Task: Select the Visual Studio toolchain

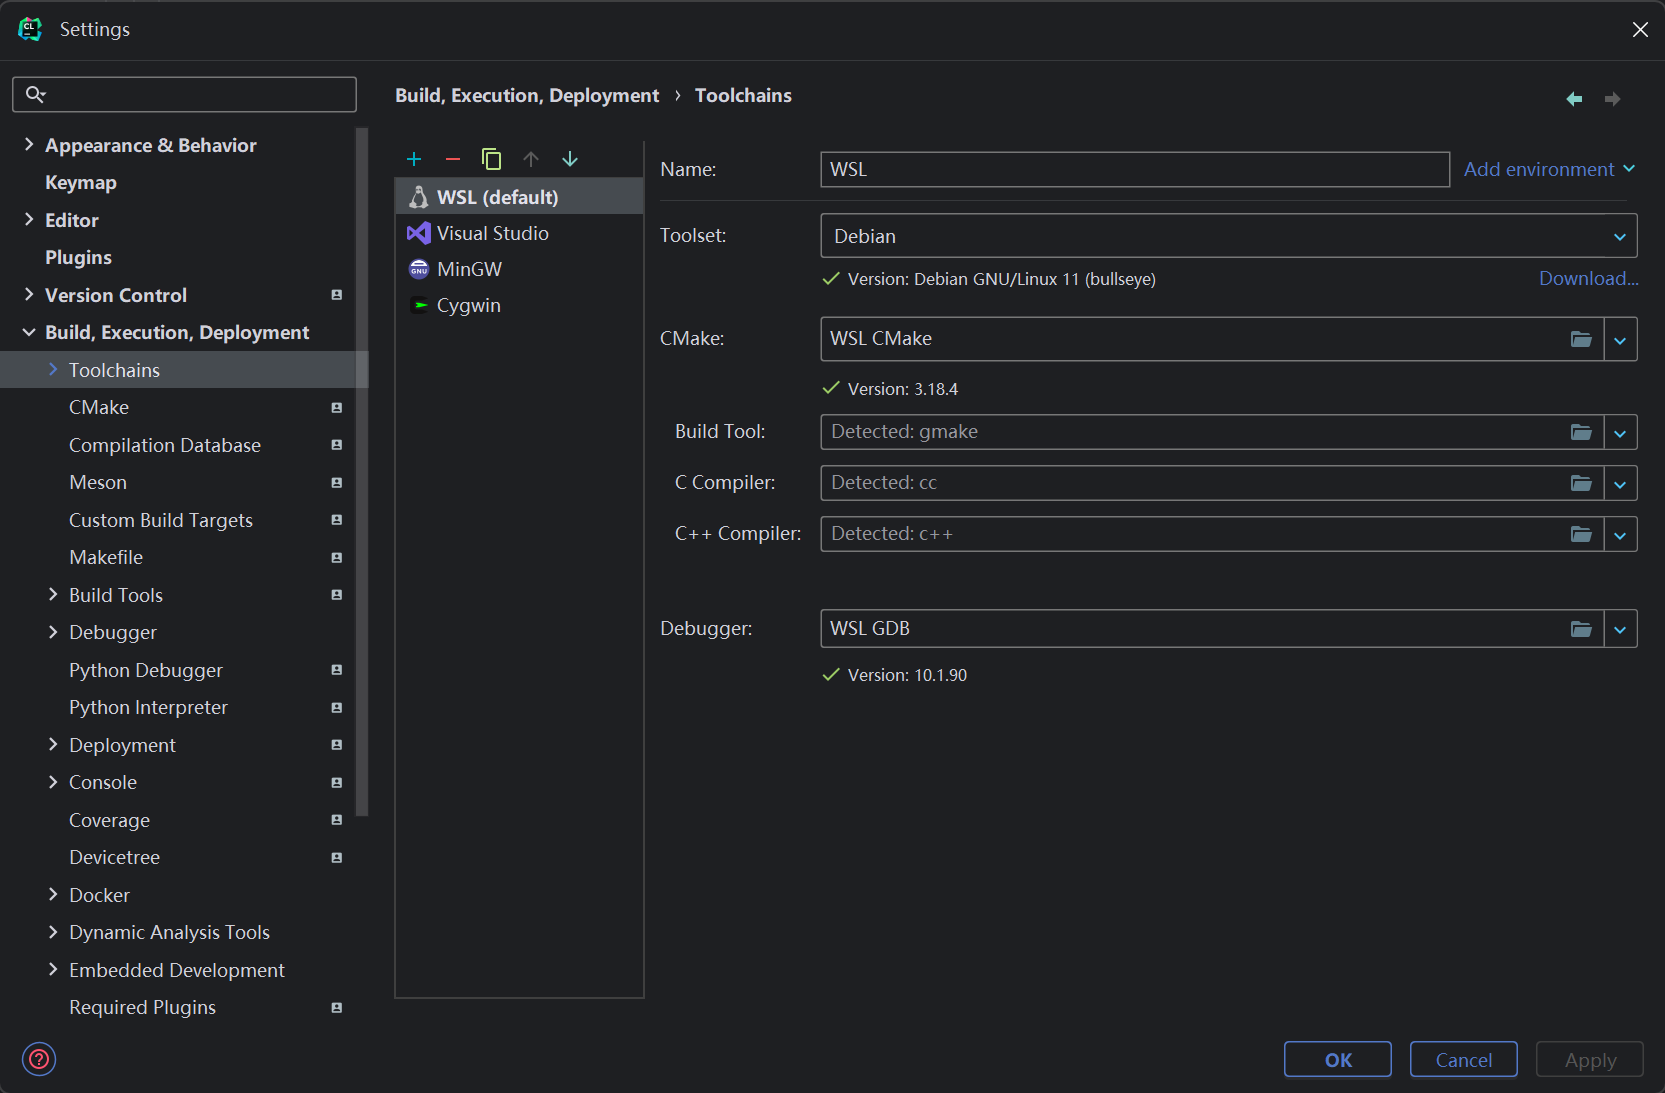Action: coord(519,233)
